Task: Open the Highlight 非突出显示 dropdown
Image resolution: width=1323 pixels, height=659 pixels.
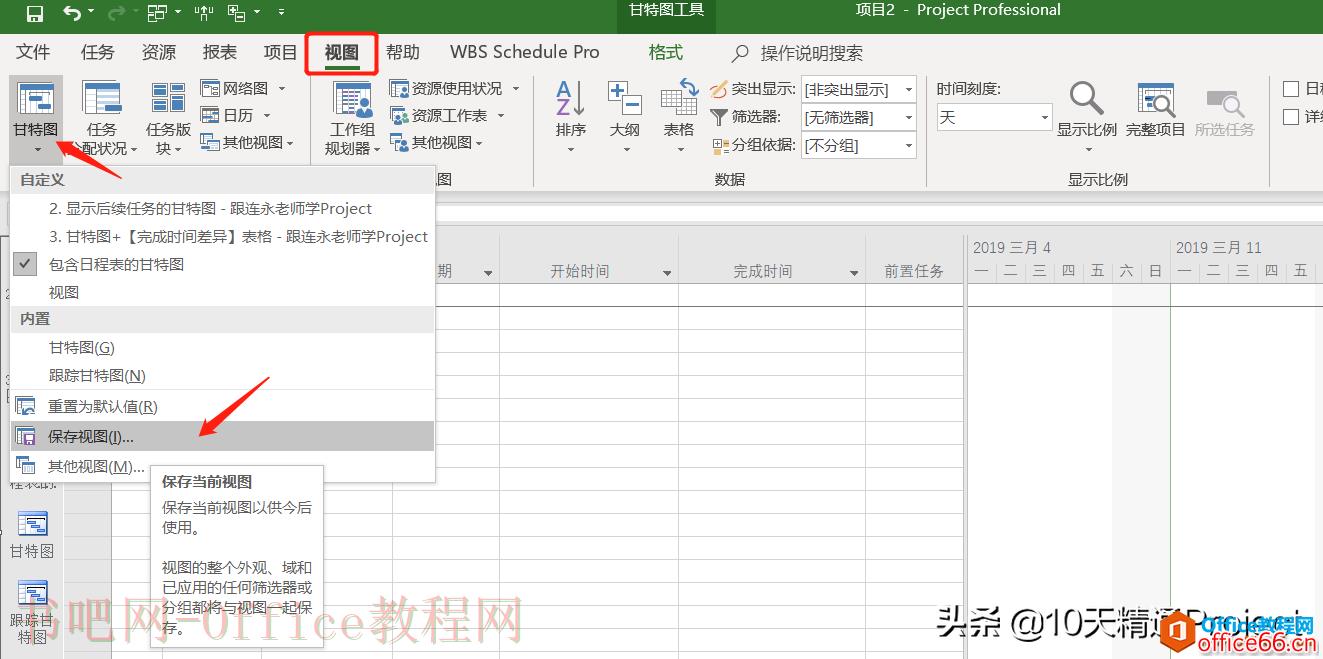Action: pos(908,90)
